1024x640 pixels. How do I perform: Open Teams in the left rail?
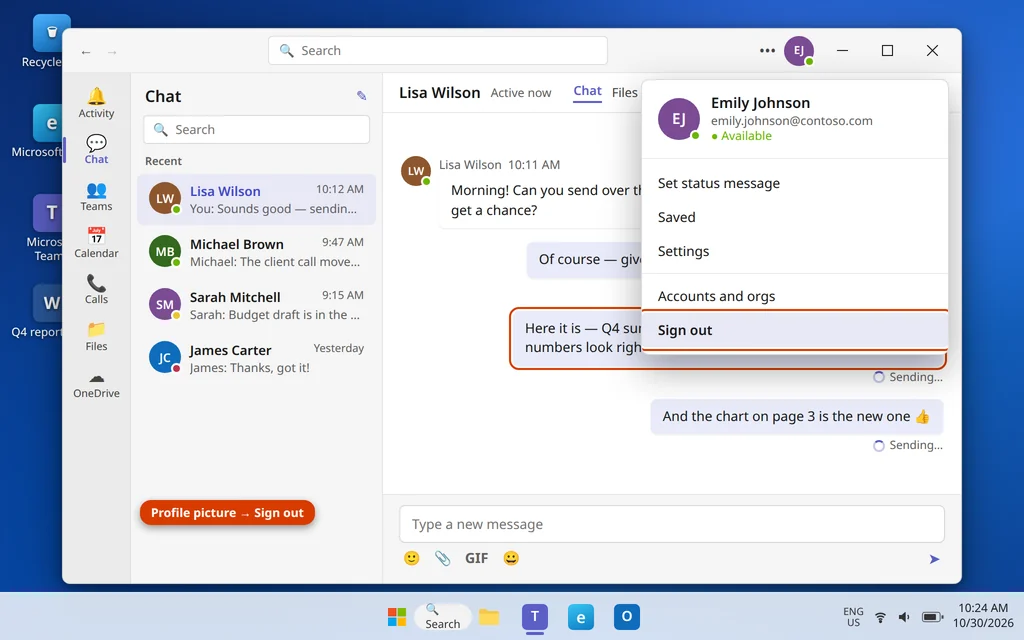pos(96,197)
